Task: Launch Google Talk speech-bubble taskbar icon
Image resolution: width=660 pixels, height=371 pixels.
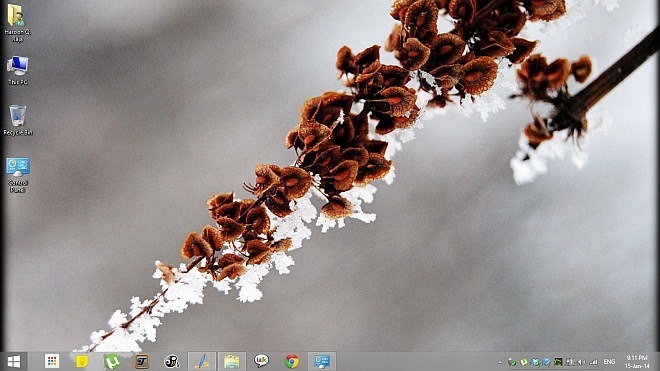Action: (261, 361)
